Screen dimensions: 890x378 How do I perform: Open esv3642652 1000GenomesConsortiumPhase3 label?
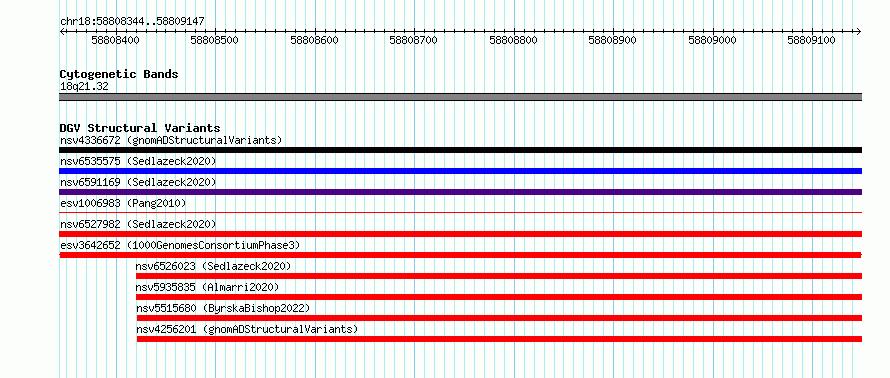pyautogui.click(x=179, y=245)
